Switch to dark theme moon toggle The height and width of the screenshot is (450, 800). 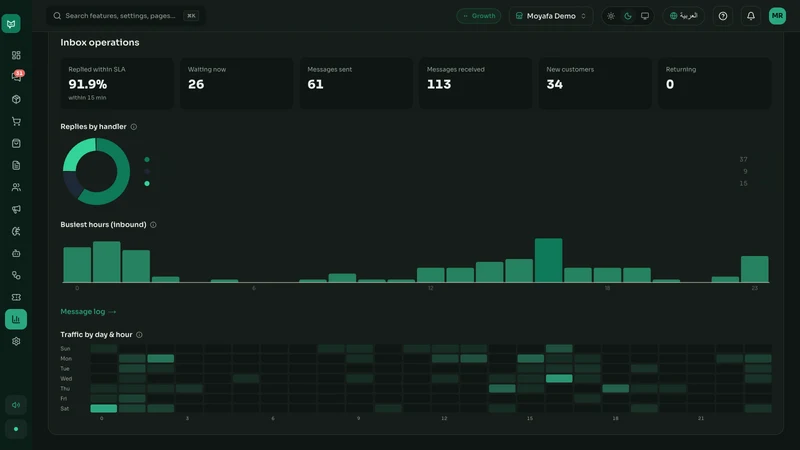click(x=628, y=16)
